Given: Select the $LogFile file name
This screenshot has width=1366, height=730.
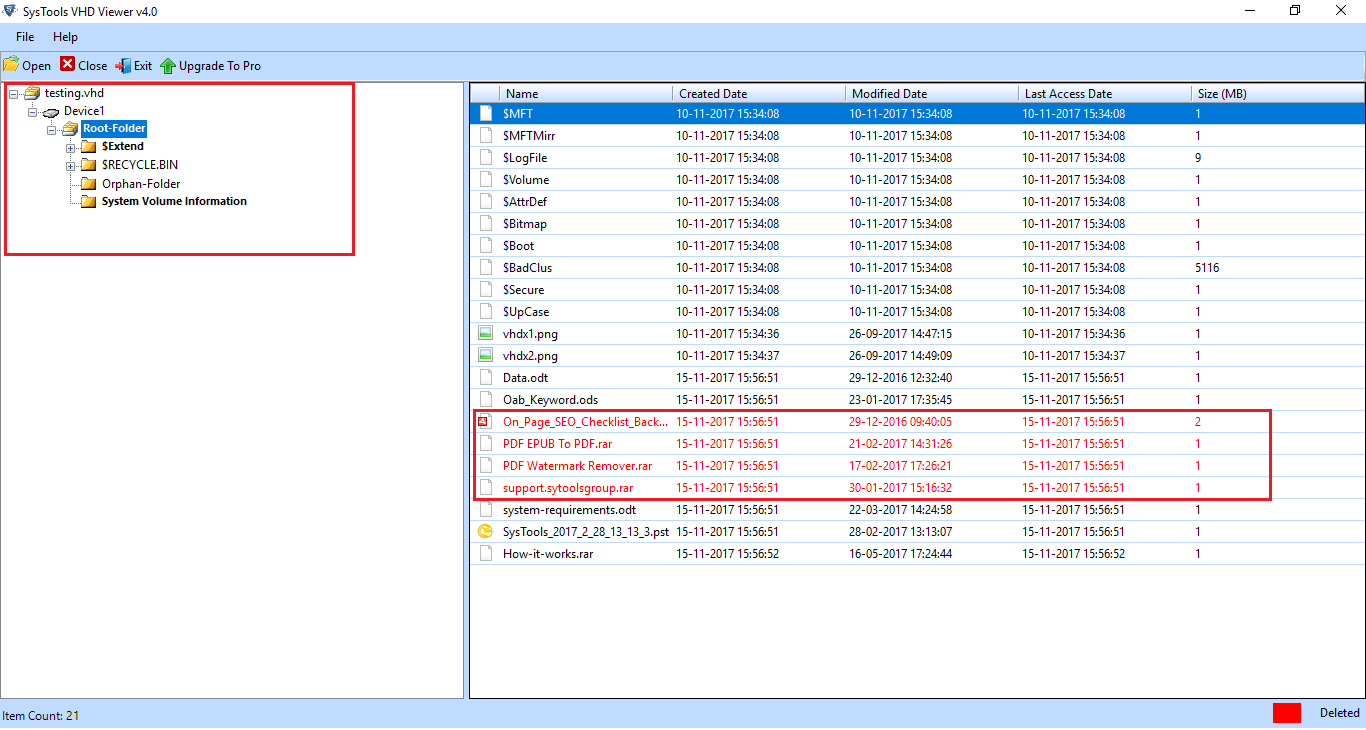Looking at the screenshot, I should (525, 158).
